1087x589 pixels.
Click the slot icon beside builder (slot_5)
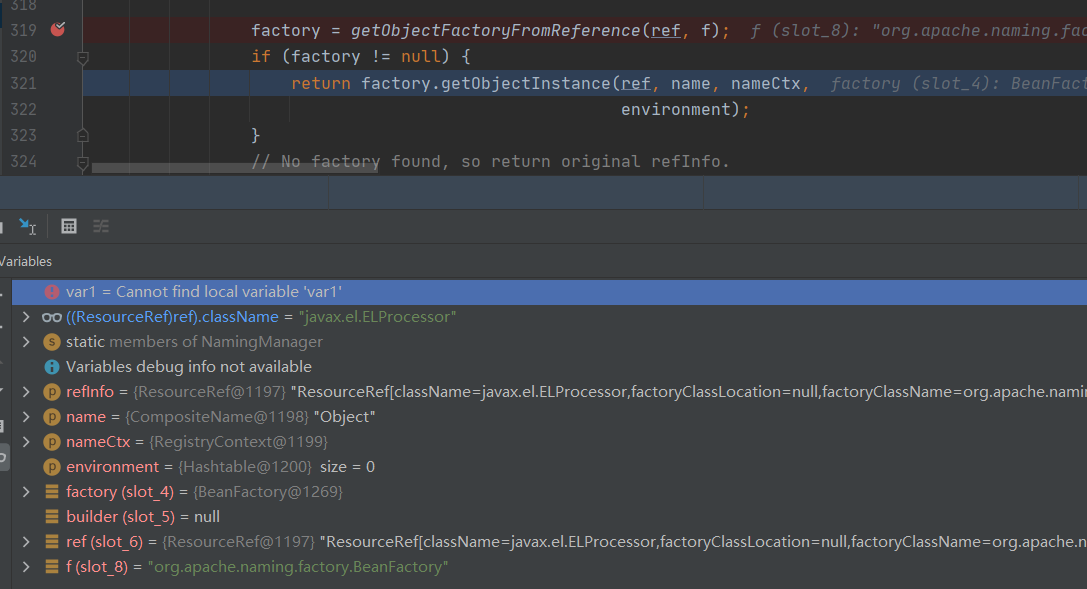tap(52, 517)
